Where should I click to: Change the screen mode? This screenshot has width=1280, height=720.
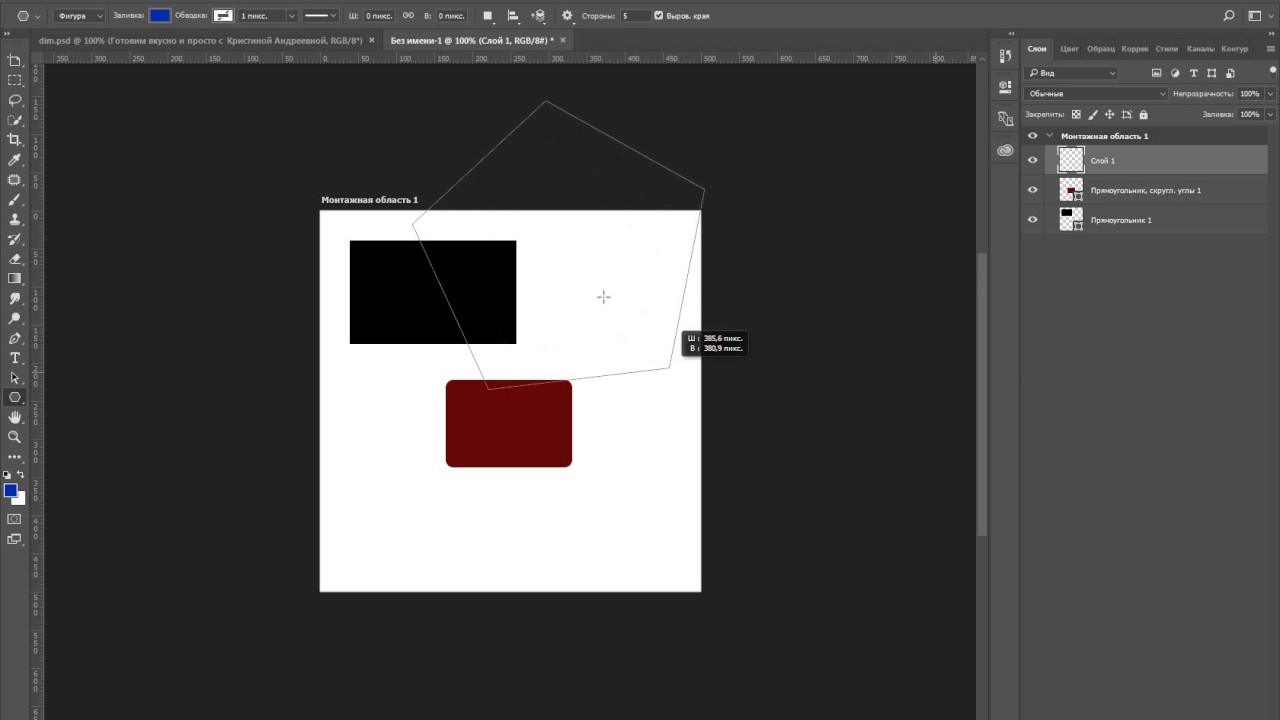[x=14, y=539]
